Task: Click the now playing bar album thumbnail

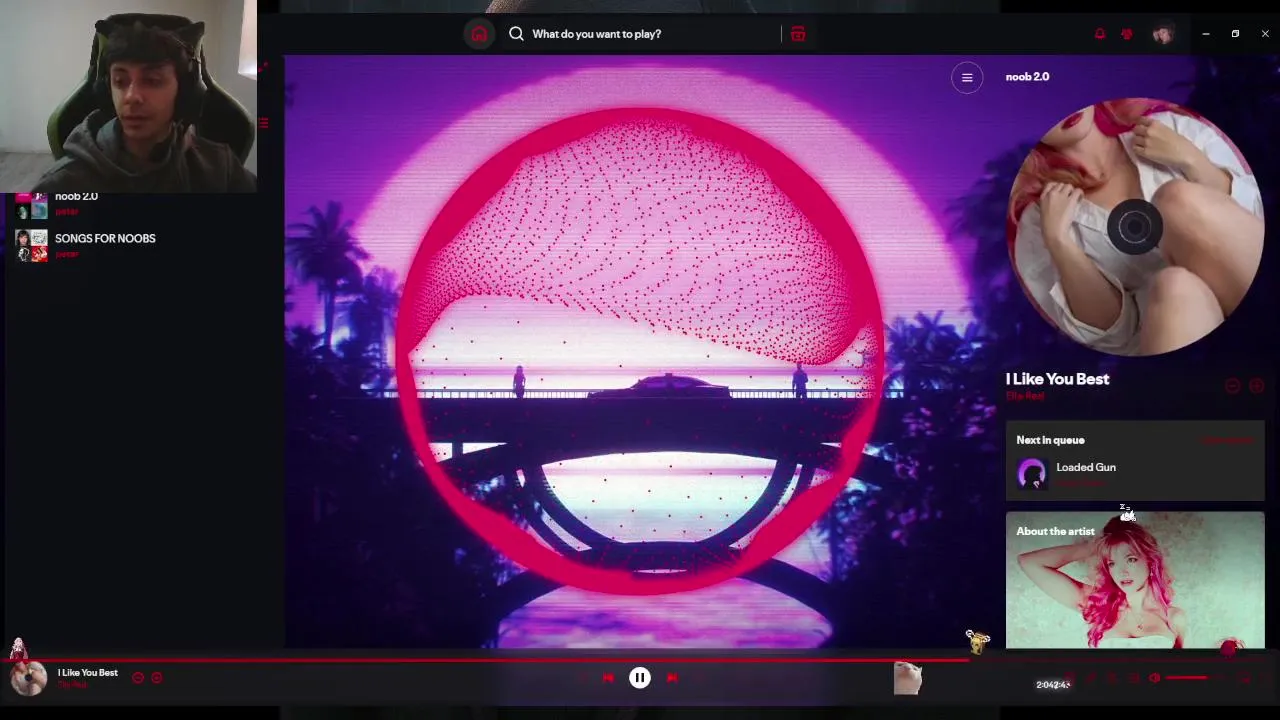Action: coord(28,678)
